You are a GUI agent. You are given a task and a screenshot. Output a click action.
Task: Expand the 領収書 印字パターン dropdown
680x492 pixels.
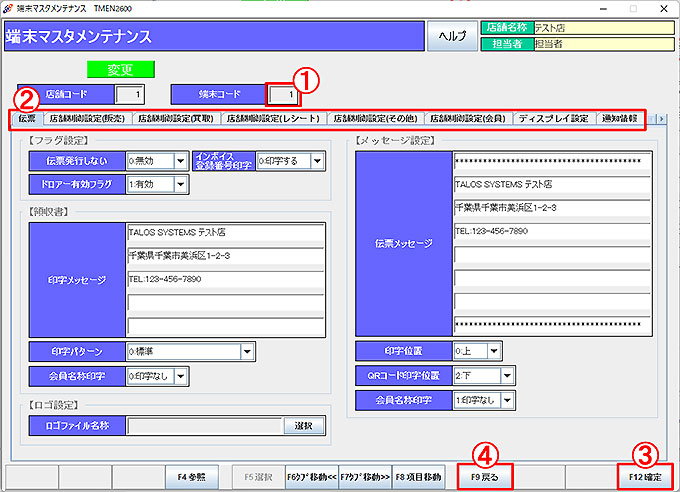click(247, 351)
